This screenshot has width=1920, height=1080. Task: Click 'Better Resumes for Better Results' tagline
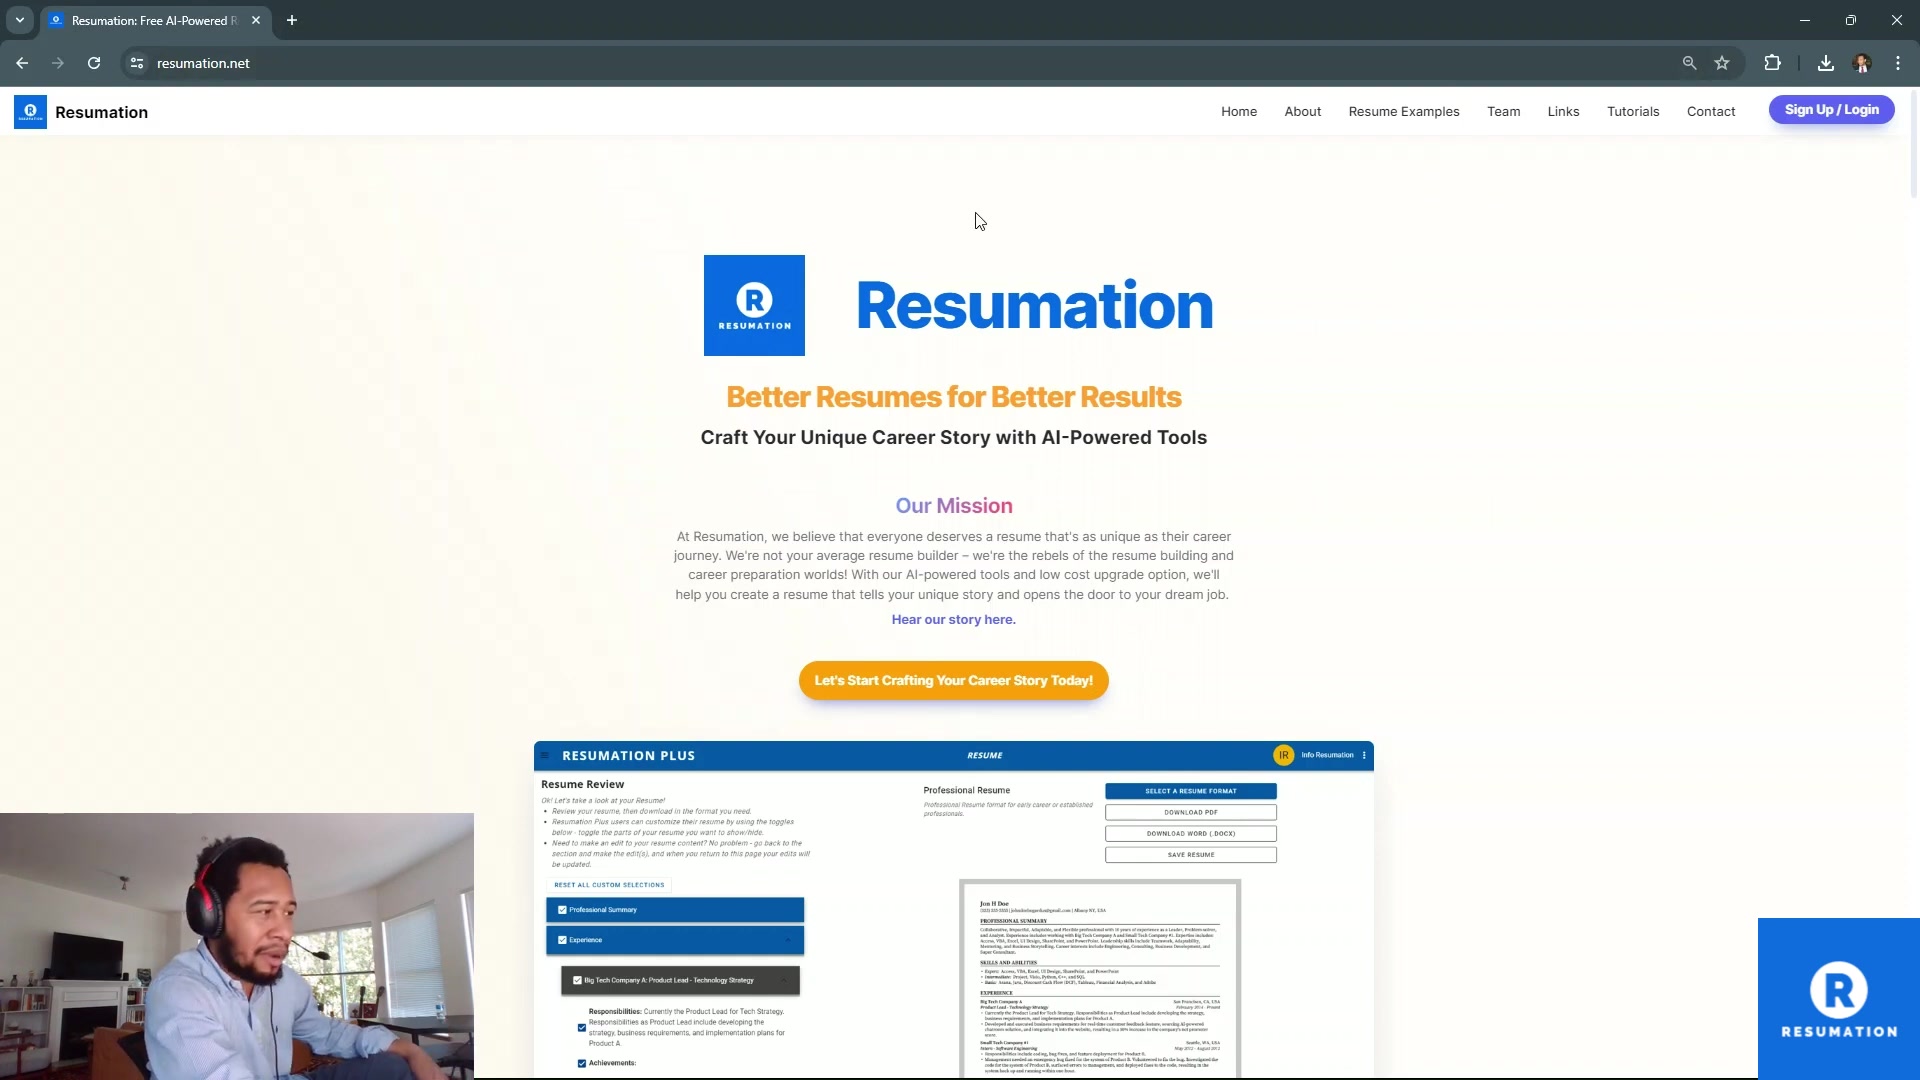954,397
